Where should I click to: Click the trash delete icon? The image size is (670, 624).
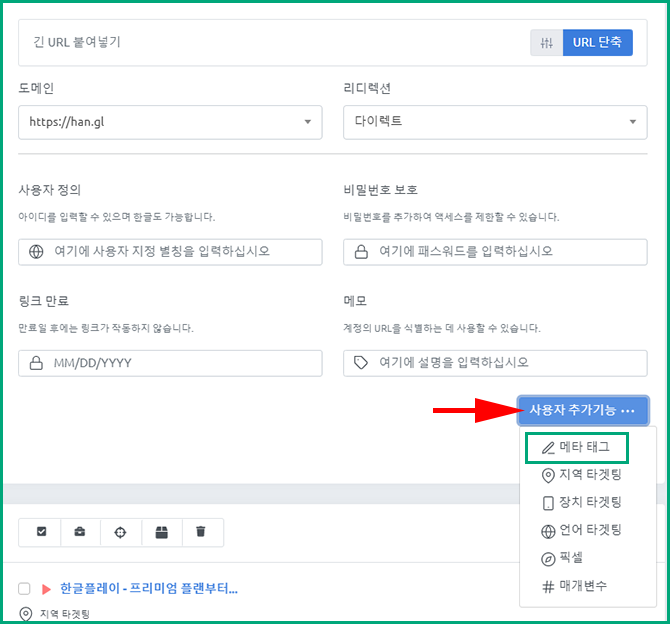tap(201, 532)
